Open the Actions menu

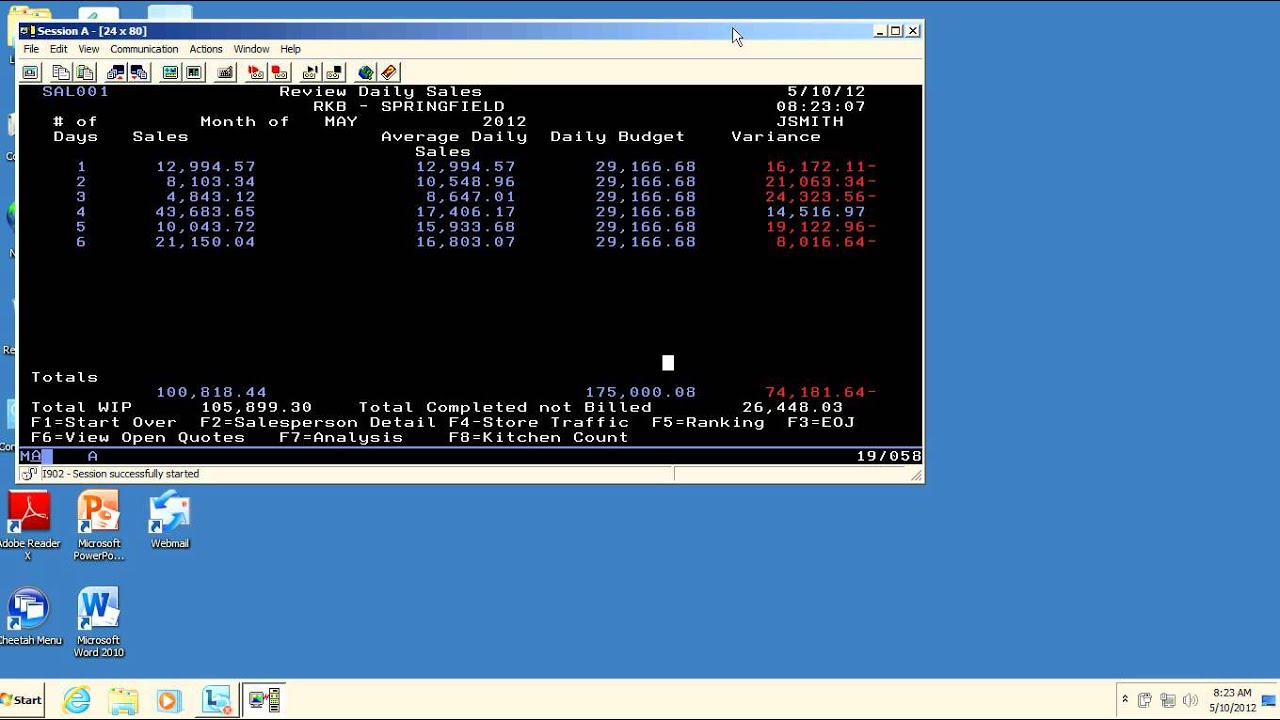coord(206,49)
